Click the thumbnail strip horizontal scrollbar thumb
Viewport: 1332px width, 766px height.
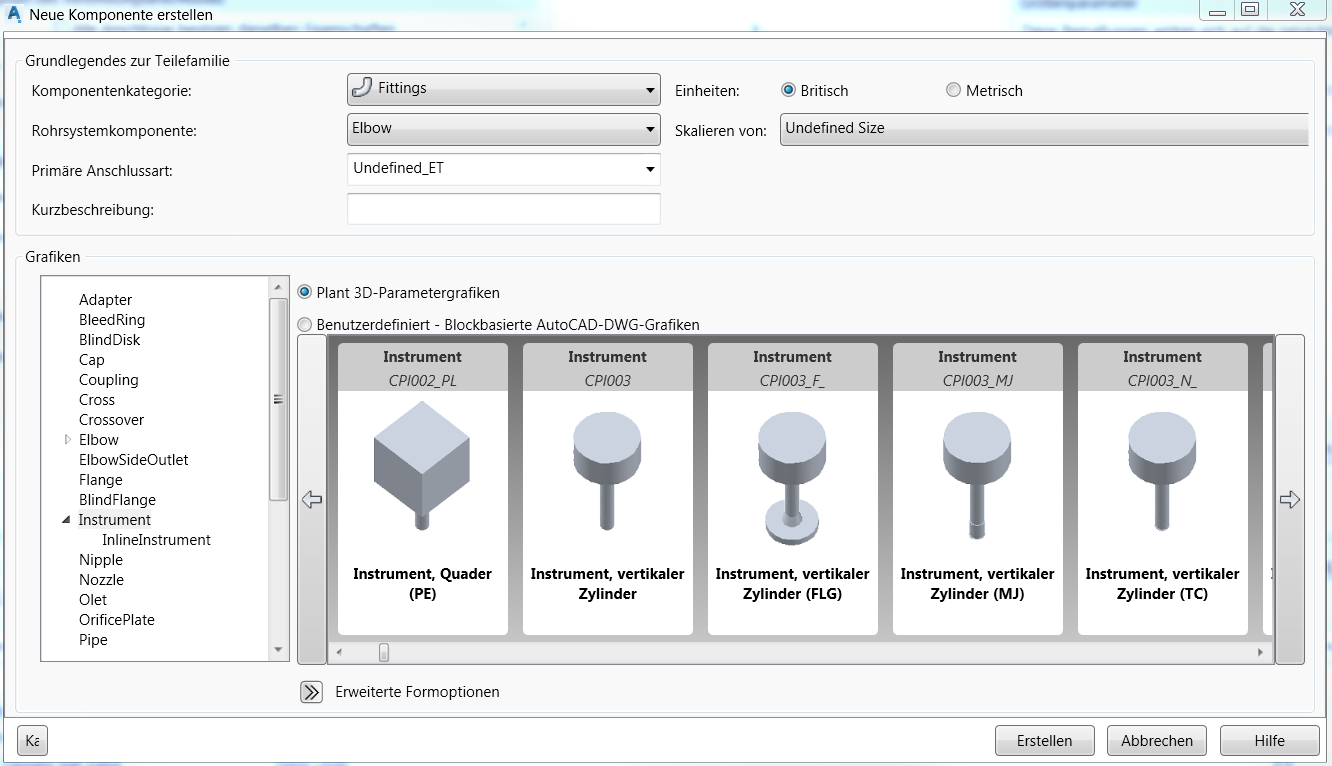point(383,652)
